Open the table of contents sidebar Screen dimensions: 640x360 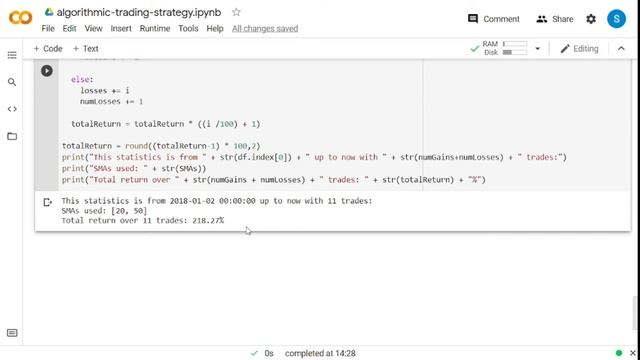(x=12, y=55)
